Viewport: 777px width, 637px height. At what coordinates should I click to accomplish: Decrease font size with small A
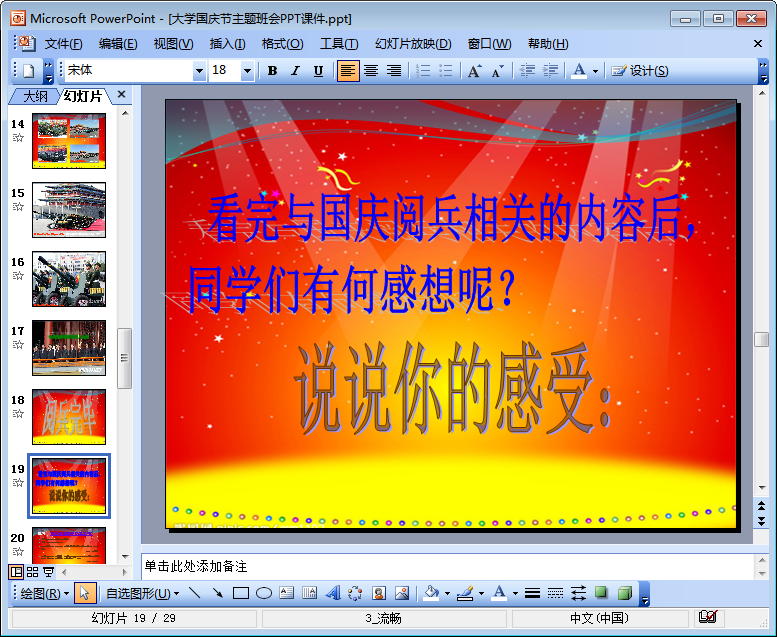[498, 71]
